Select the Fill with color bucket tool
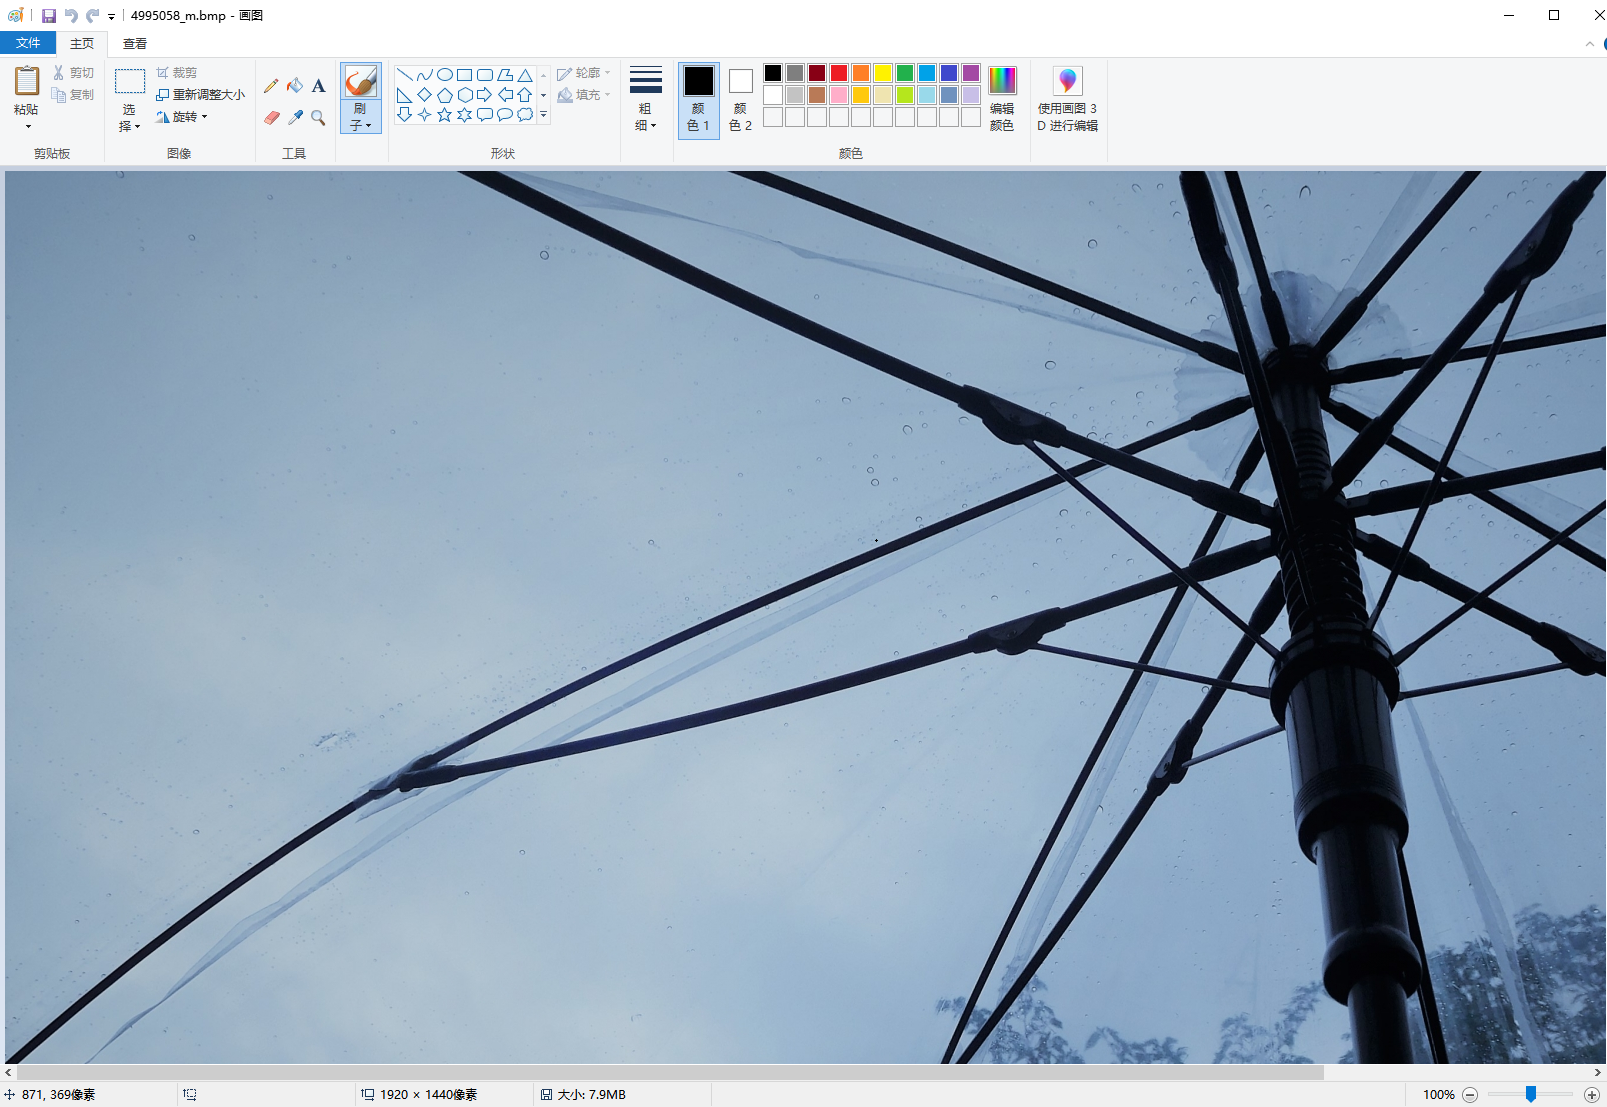Viewport: 1607px width, 1107px height. pyautogui.click(x=295, y=86)
